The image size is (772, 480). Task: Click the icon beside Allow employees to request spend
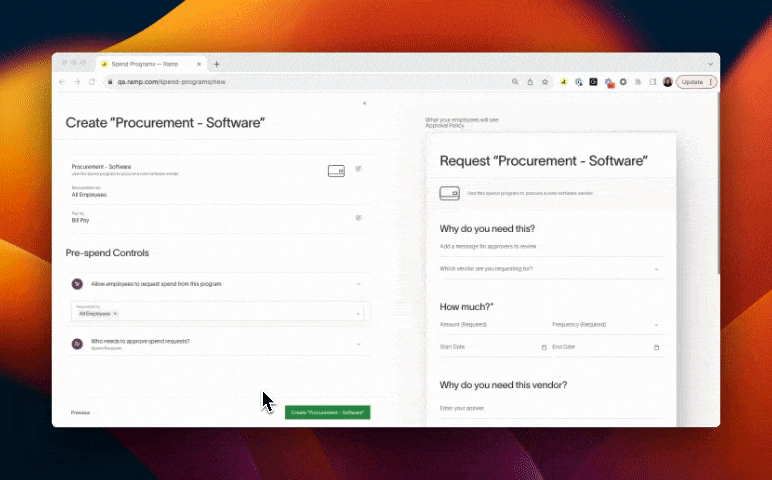point(77,284)
